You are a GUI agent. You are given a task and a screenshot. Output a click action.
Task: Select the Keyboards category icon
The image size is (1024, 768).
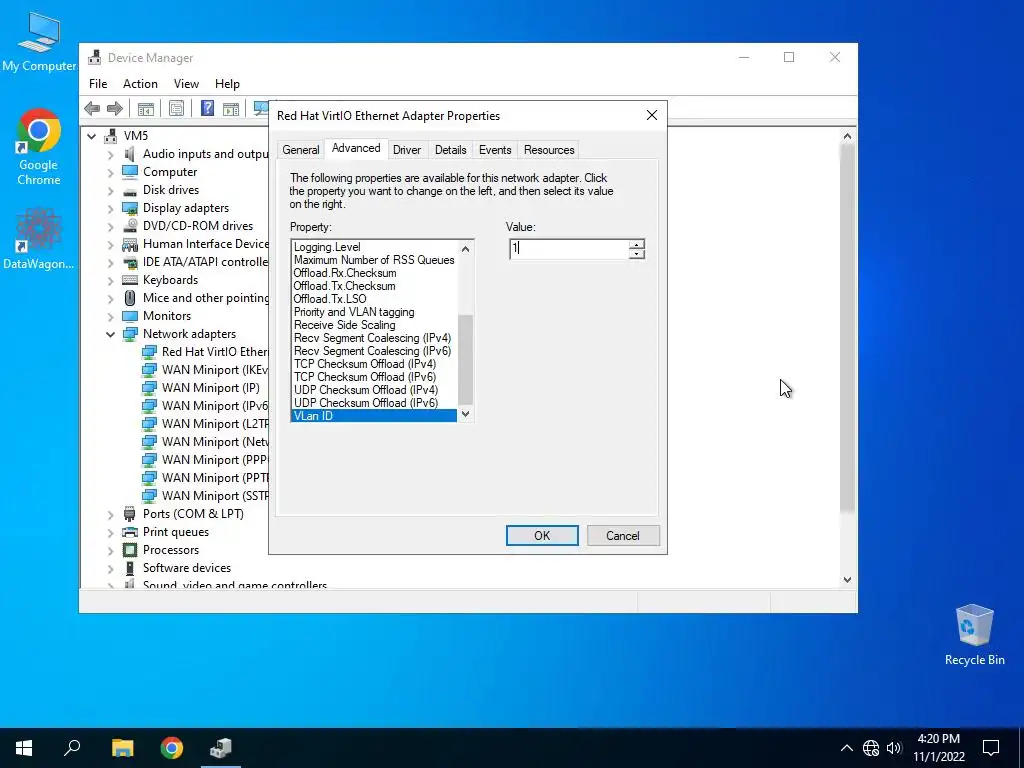pos(130,280)
